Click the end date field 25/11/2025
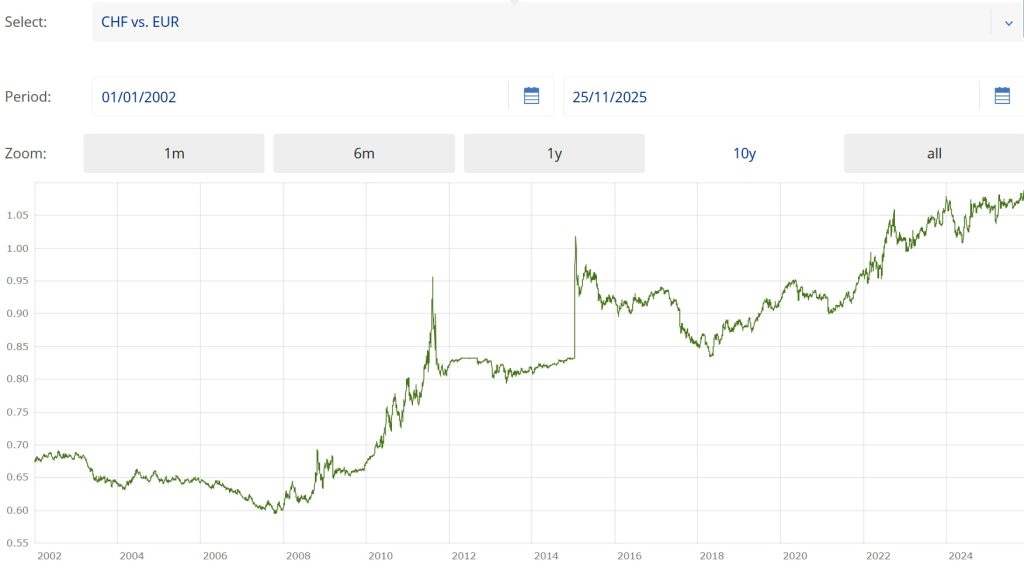 (770, 97)
